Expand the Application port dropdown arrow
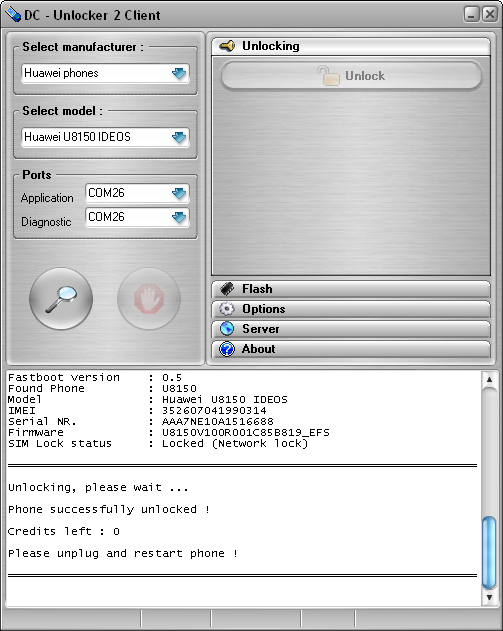Image resolution: width=503 pixels, height=631 pixels. pyautogui.click(x=179, y=193)
